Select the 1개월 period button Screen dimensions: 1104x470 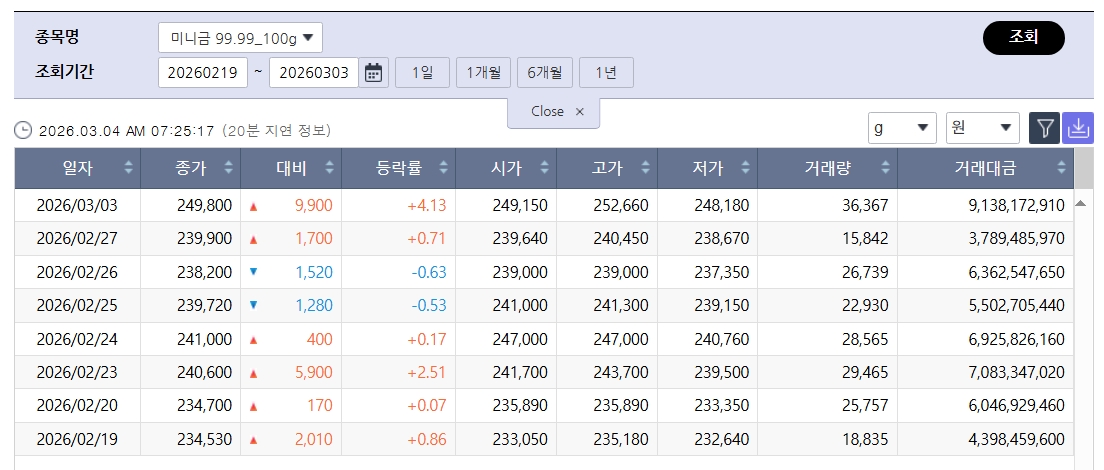(x=484, y=73)
